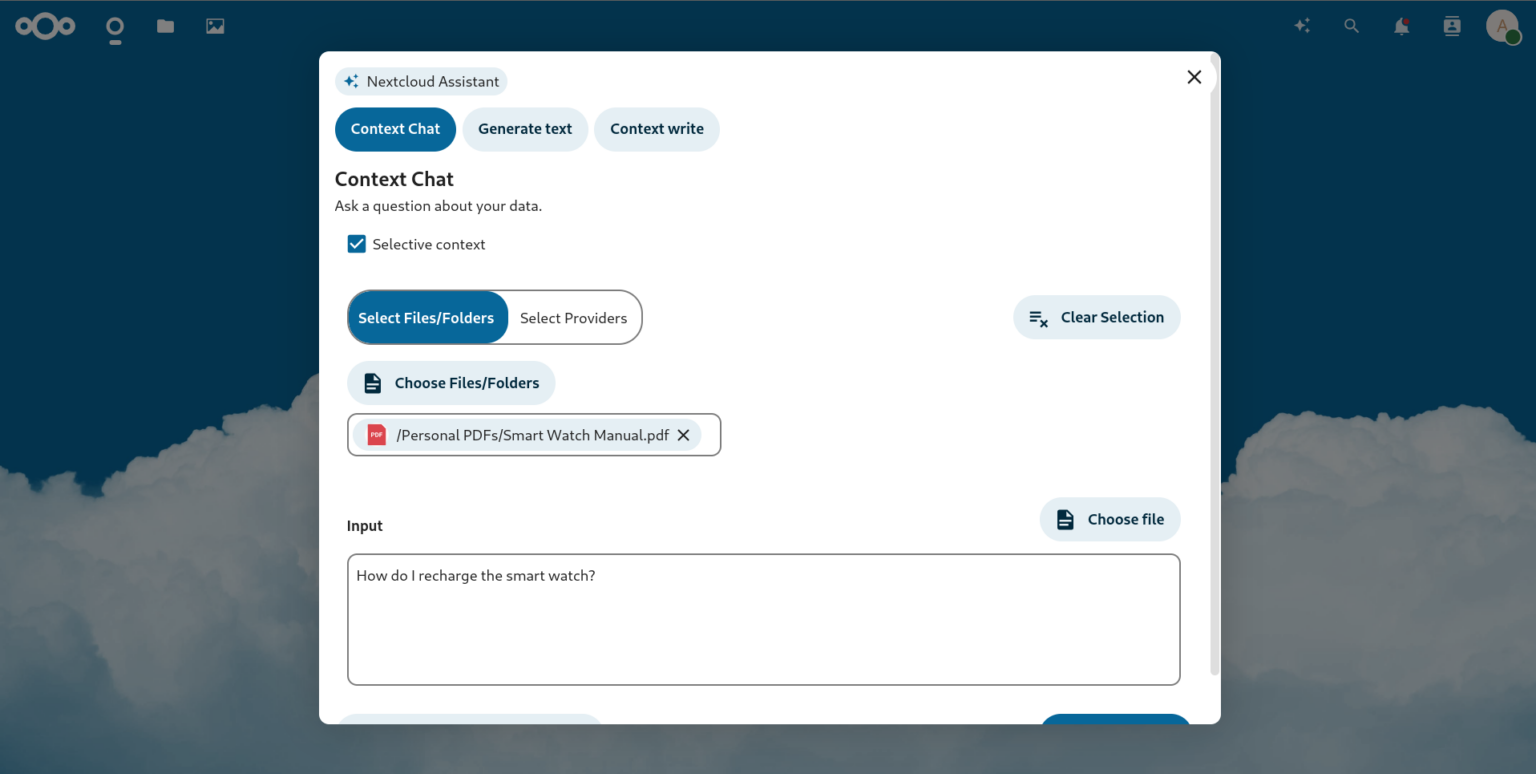Open the Dashboard from the top bar
Image resolution: width=1536 pixels, height=774 pixels.
(x=114, y=27)
